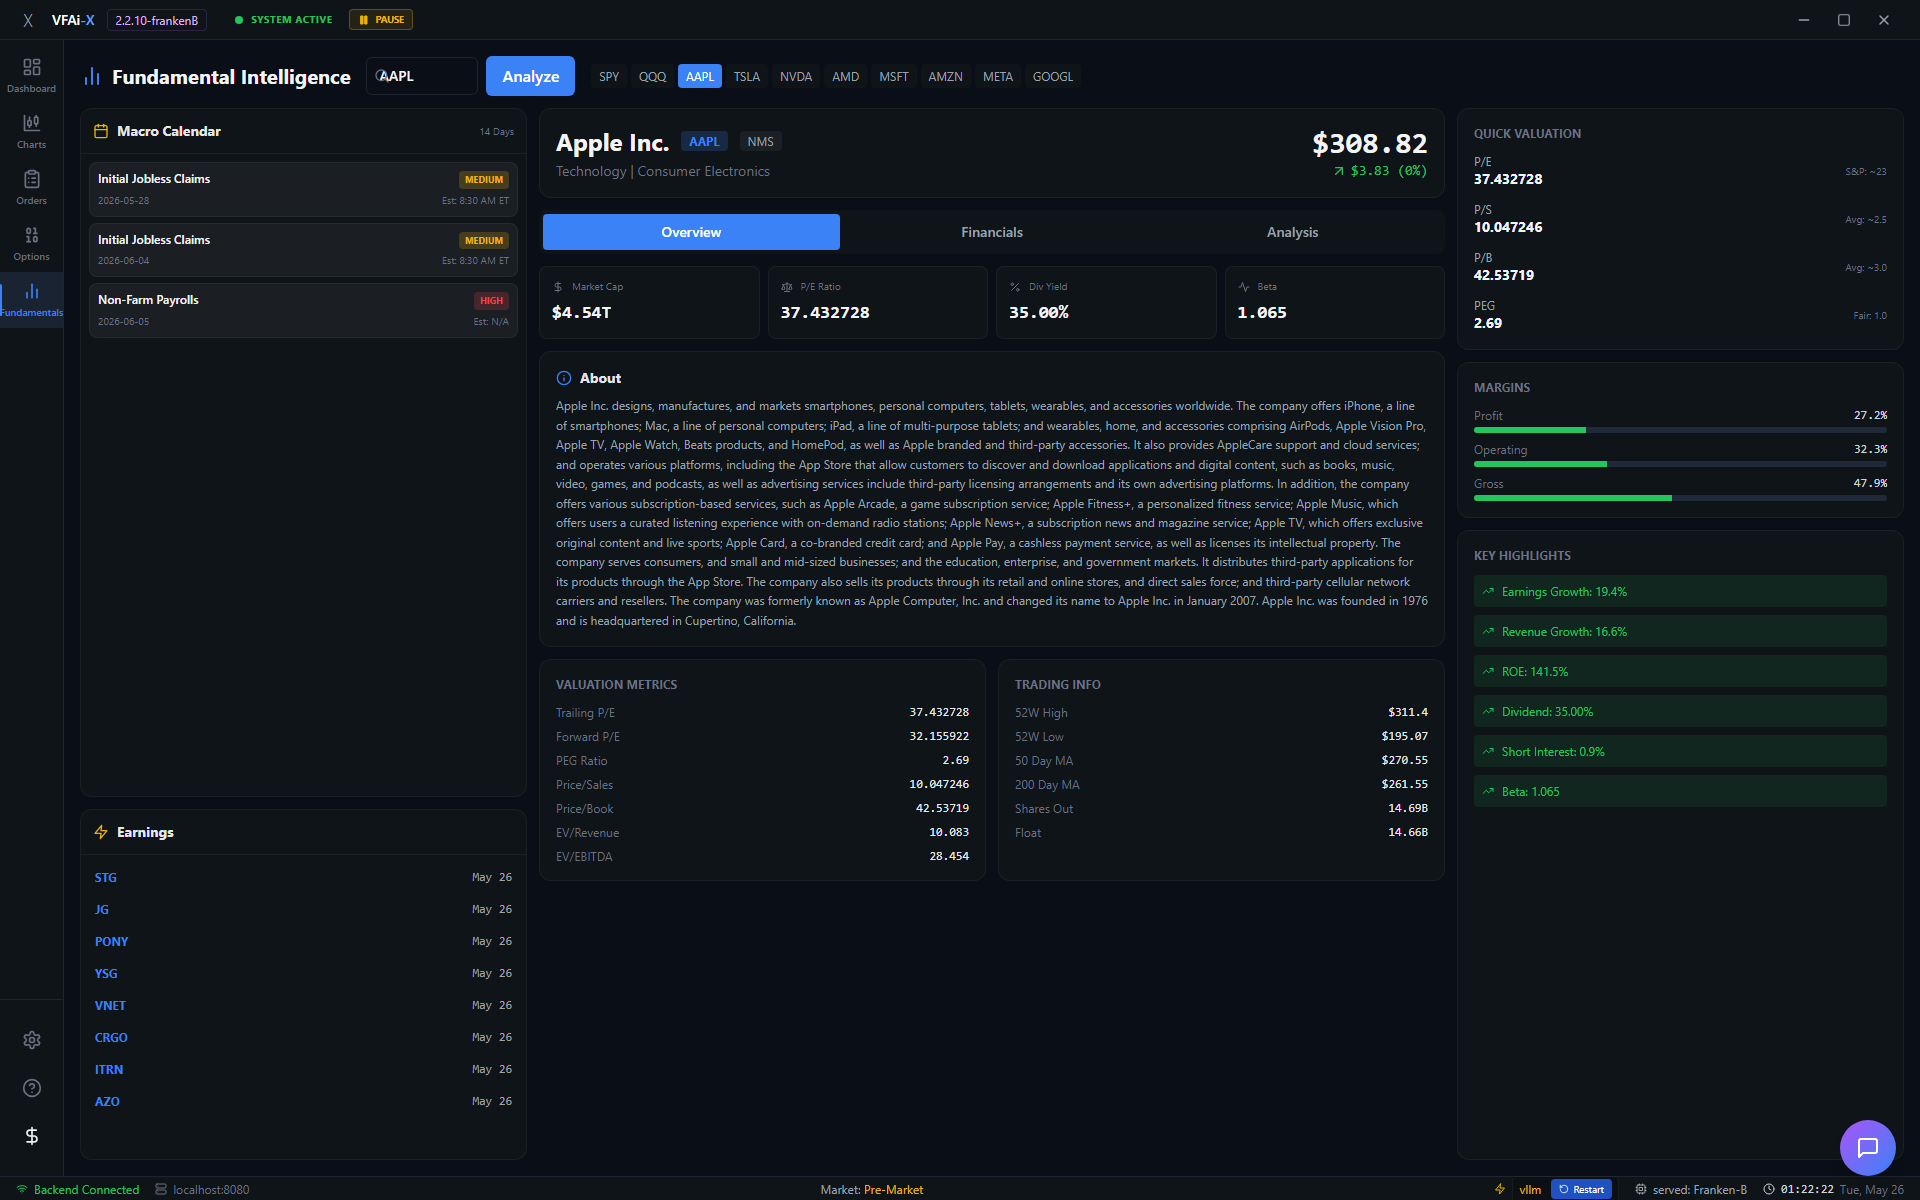Open the STG earnings entry

point(303,877)
